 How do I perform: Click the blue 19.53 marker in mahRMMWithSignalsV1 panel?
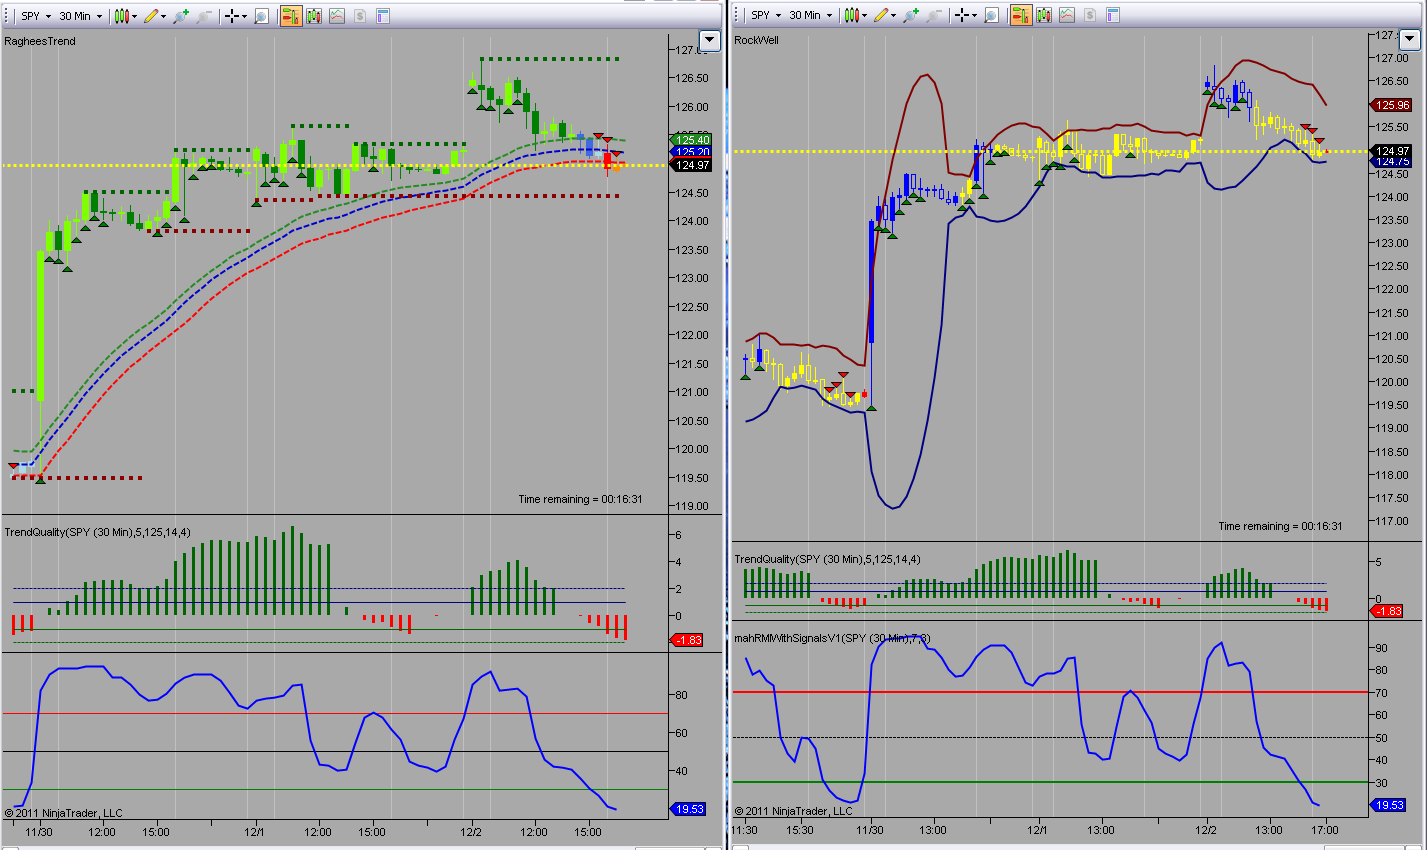(1388, 805)
